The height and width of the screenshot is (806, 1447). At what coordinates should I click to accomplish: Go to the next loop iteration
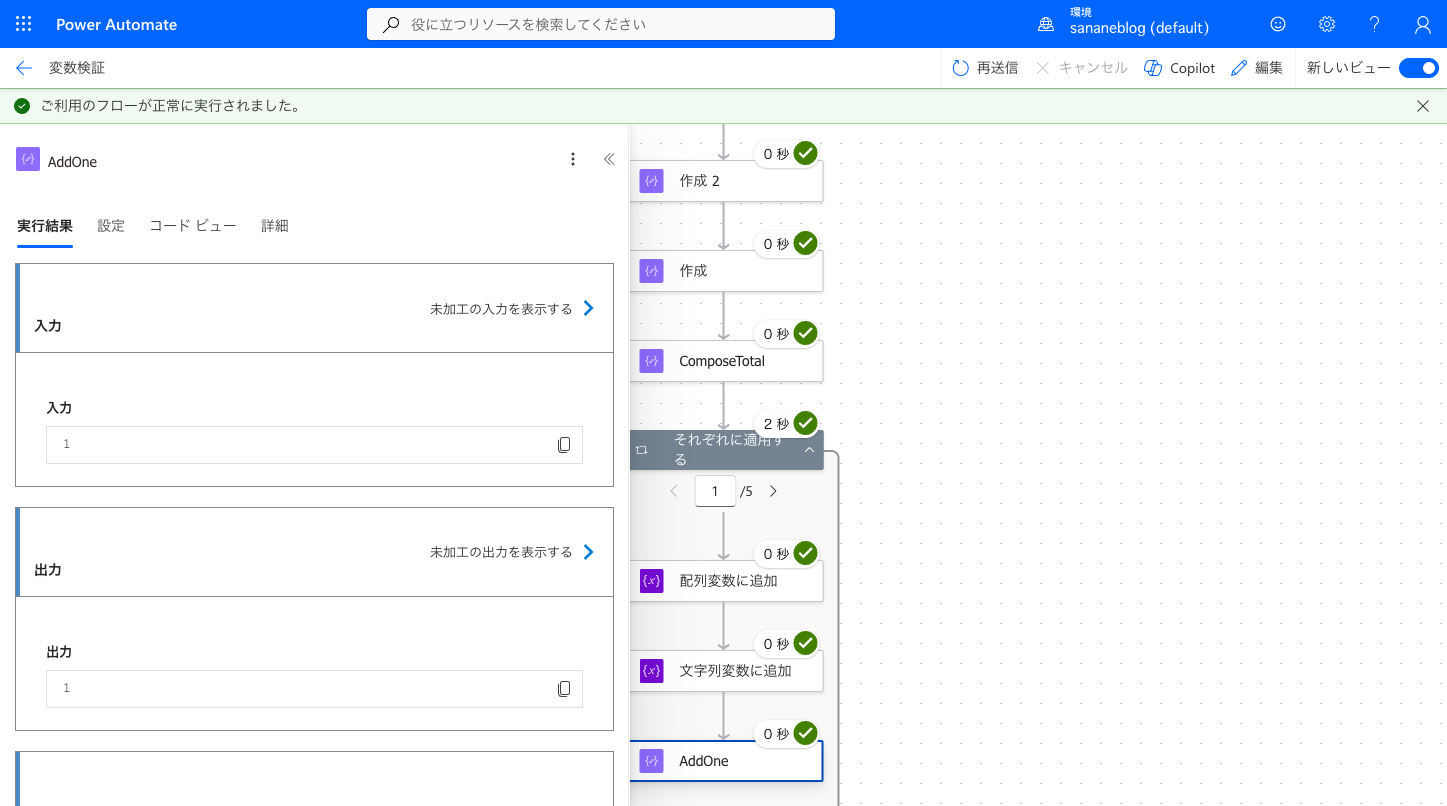[x=773, y=491]
